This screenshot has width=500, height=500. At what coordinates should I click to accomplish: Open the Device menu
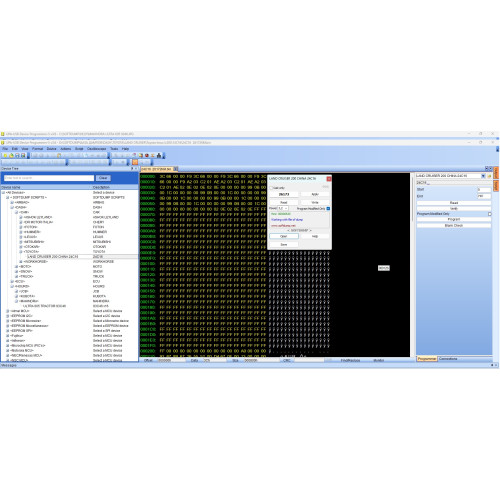pyautogui.click(x=51, y=149)
